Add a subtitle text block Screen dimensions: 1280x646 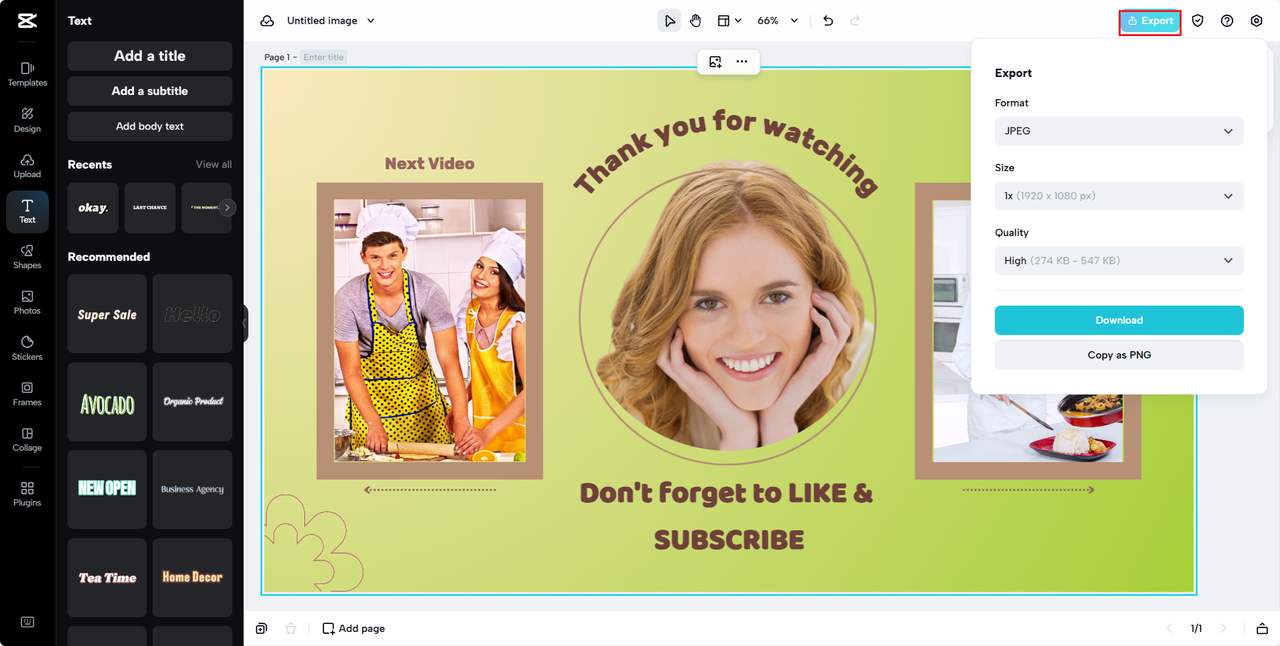[150, 91]
